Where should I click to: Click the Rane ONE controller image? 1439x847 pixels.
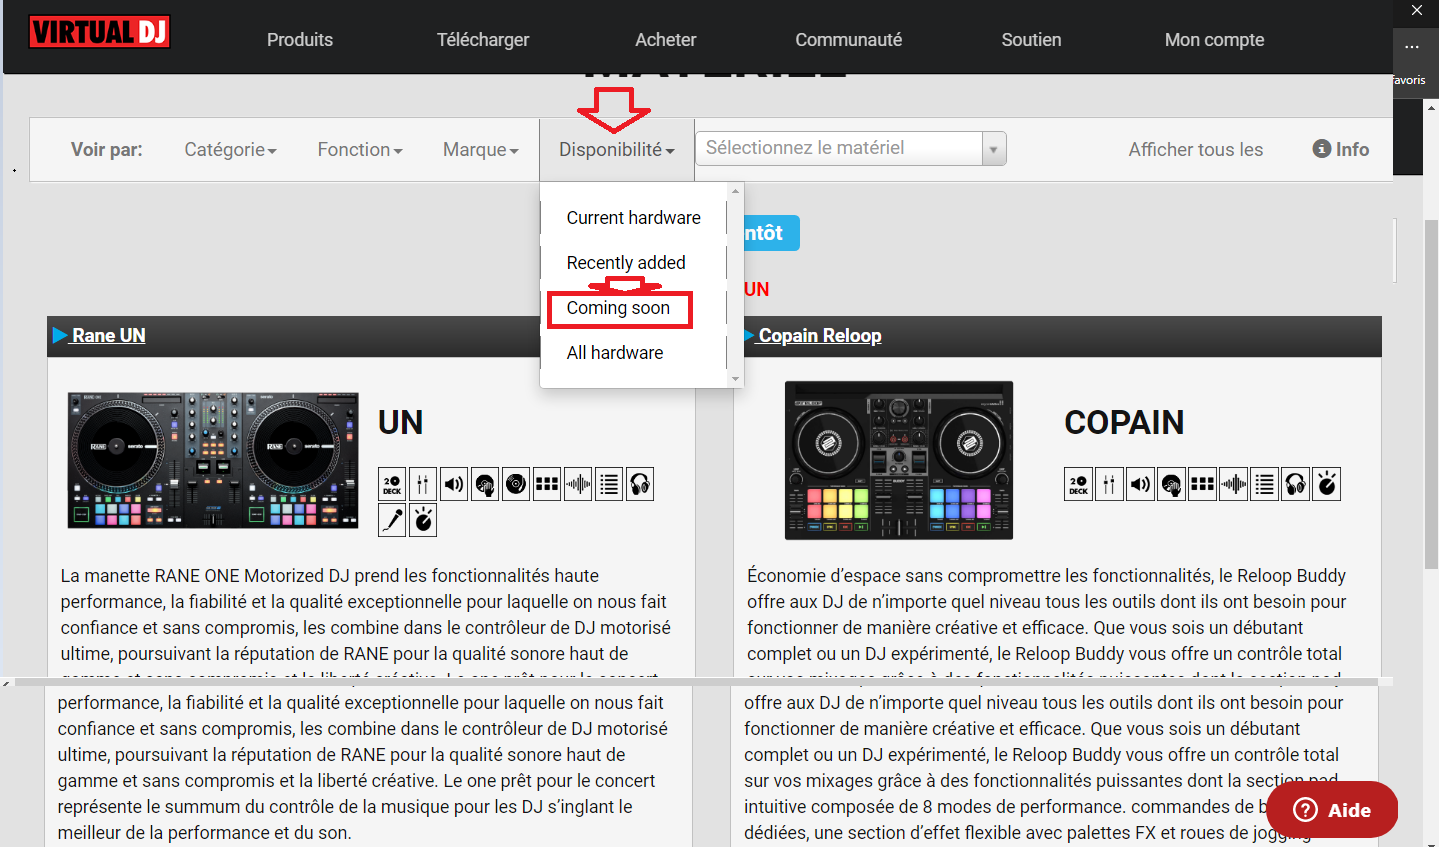(x=213, y=460)
